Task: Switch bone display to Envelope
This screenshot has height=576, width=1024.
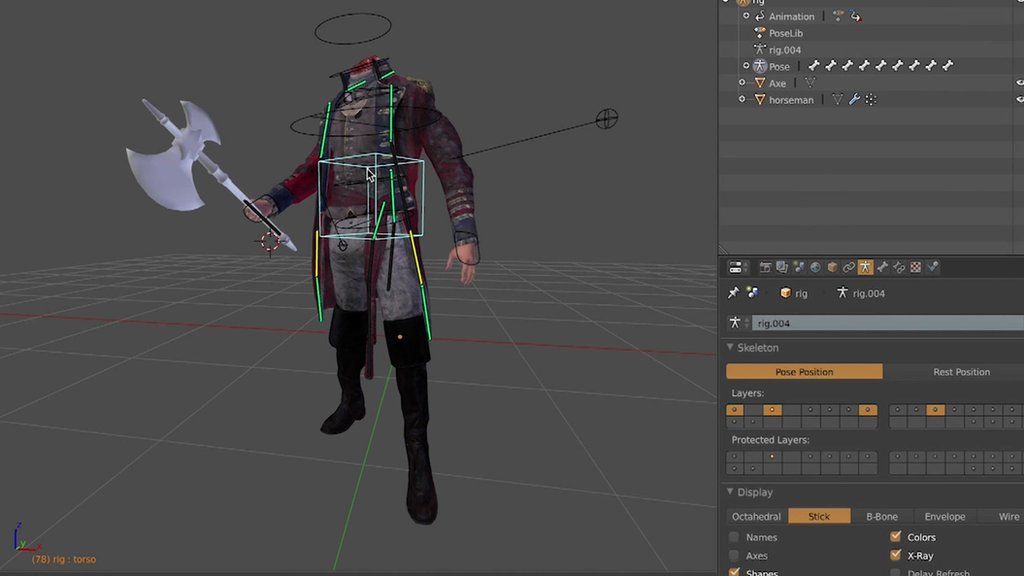Action: tap(944, 517)
